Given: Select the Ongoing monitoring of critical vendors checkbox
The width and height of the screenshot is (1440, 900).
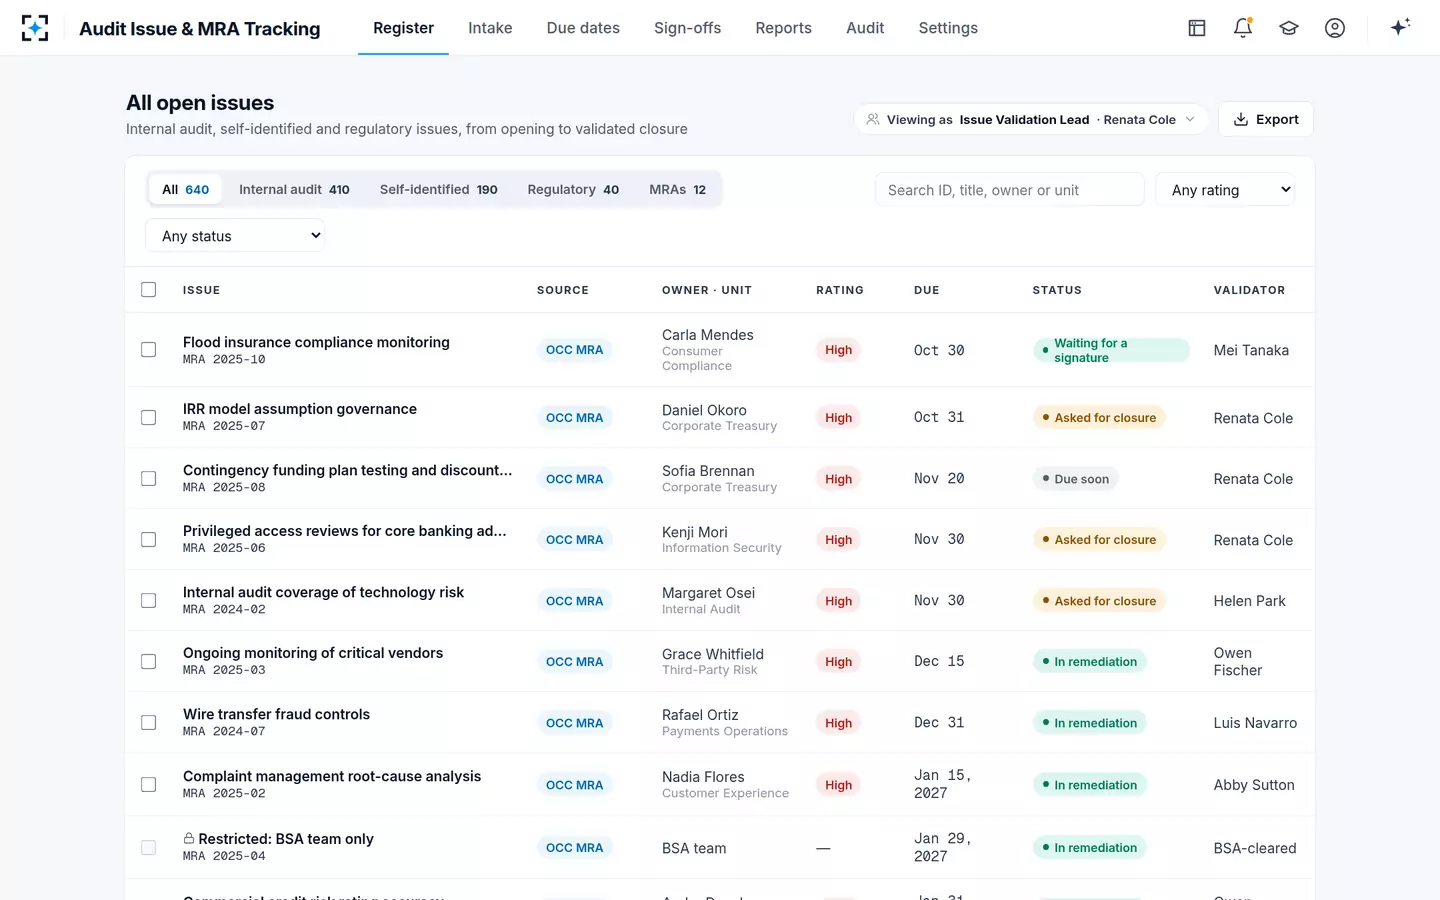Looking at the screenshot, I should pyautogui.click(x=149, y=662).
